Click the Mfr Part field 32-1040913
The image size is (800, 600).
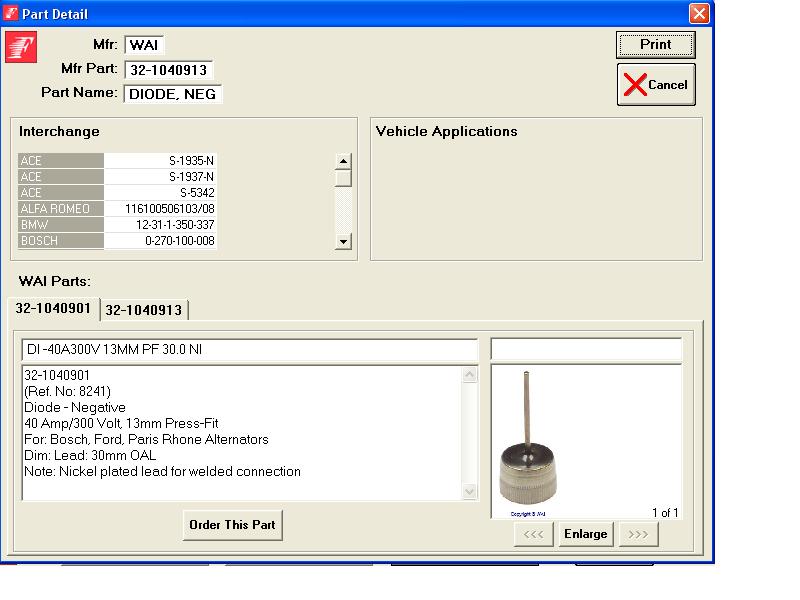click(168, 70)
